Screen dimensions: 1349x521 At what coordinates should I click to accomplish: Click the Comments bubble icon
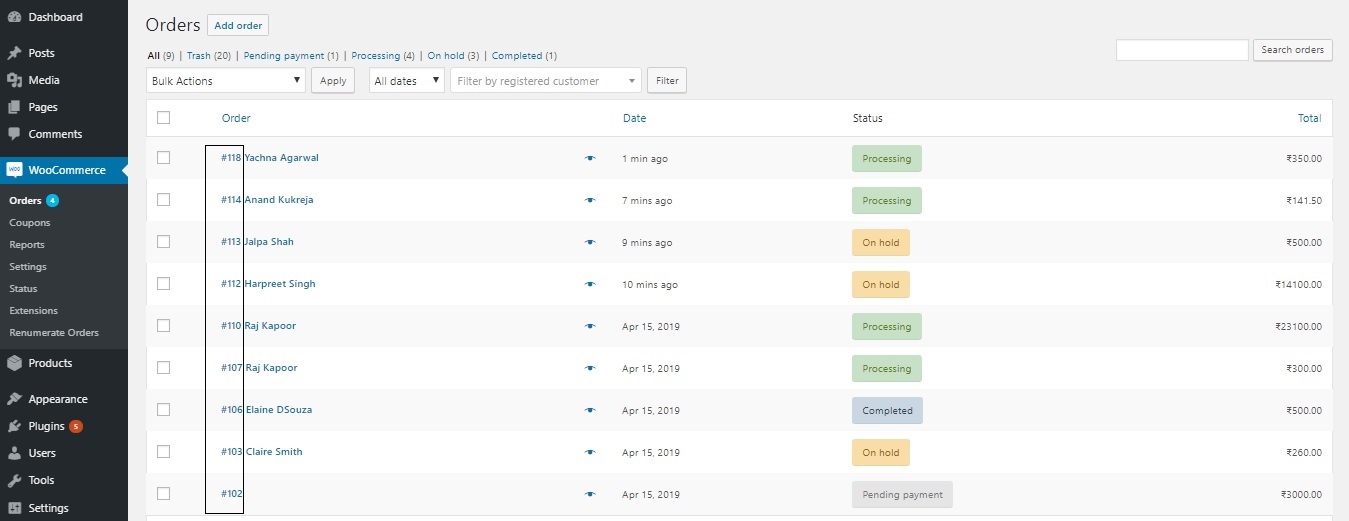pyautogui.click(x=14, y=134)
